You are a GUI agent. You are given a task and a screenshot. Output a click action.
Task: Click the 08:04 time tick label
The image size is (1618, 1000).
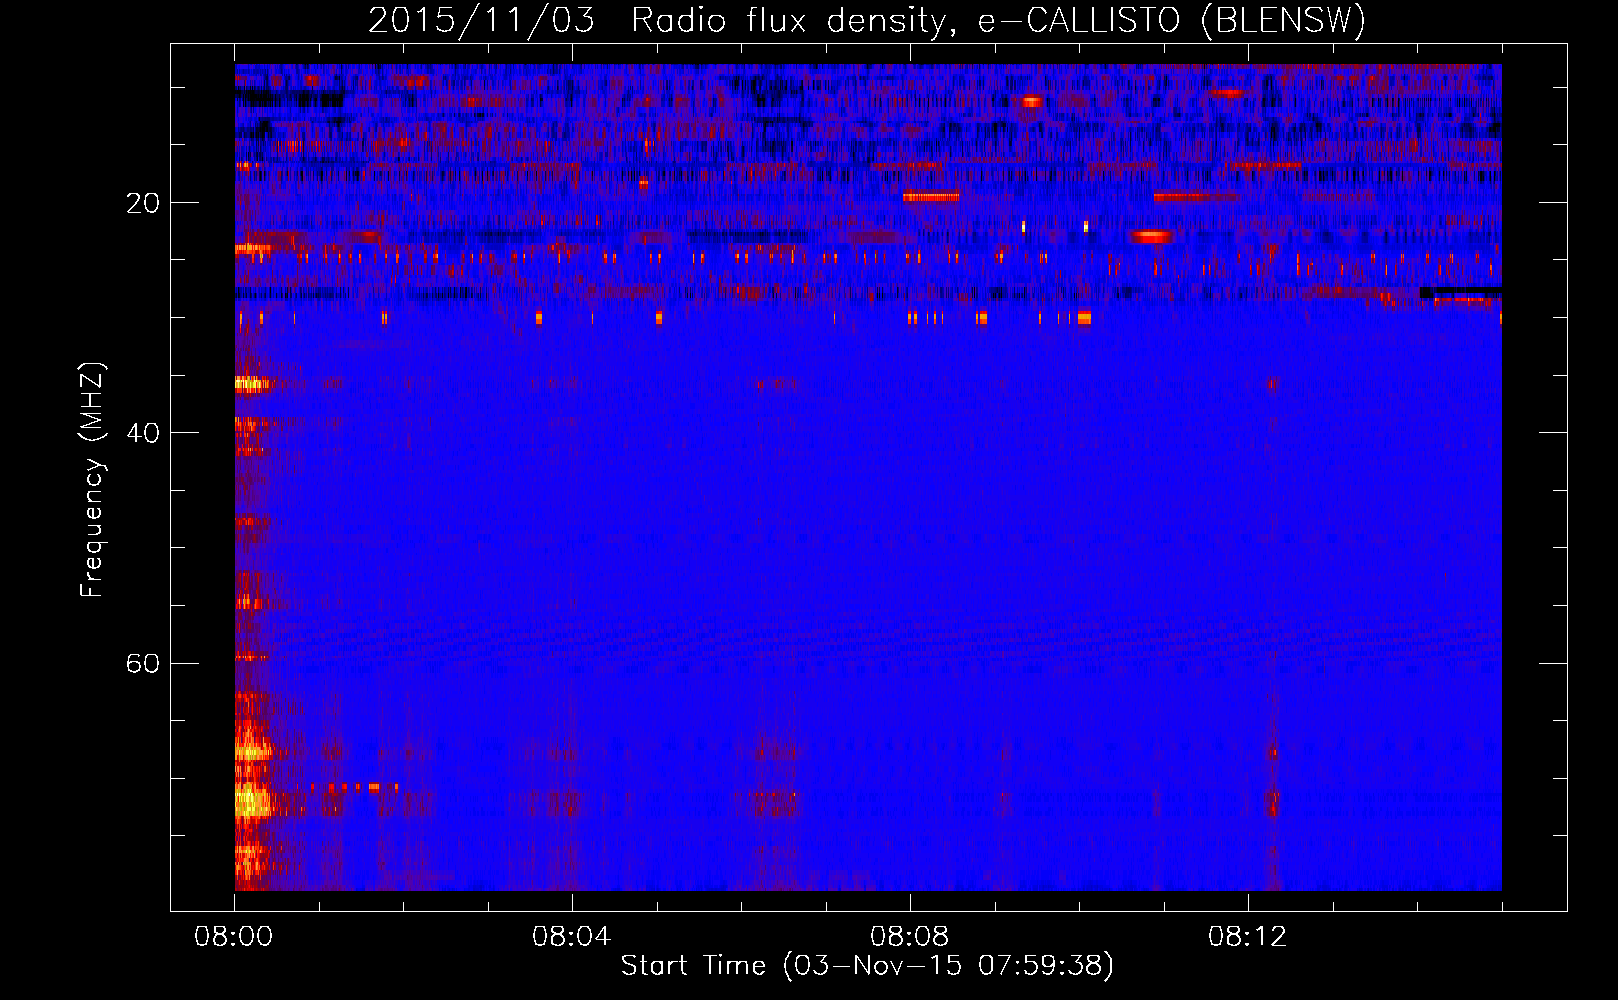tap(572, 937)
